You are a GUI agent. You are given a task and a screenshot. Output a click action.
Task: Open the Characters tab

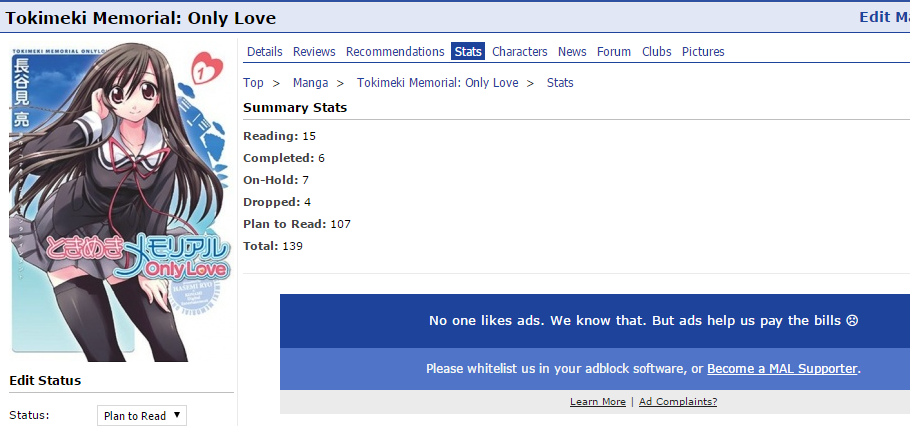[520, 52]
